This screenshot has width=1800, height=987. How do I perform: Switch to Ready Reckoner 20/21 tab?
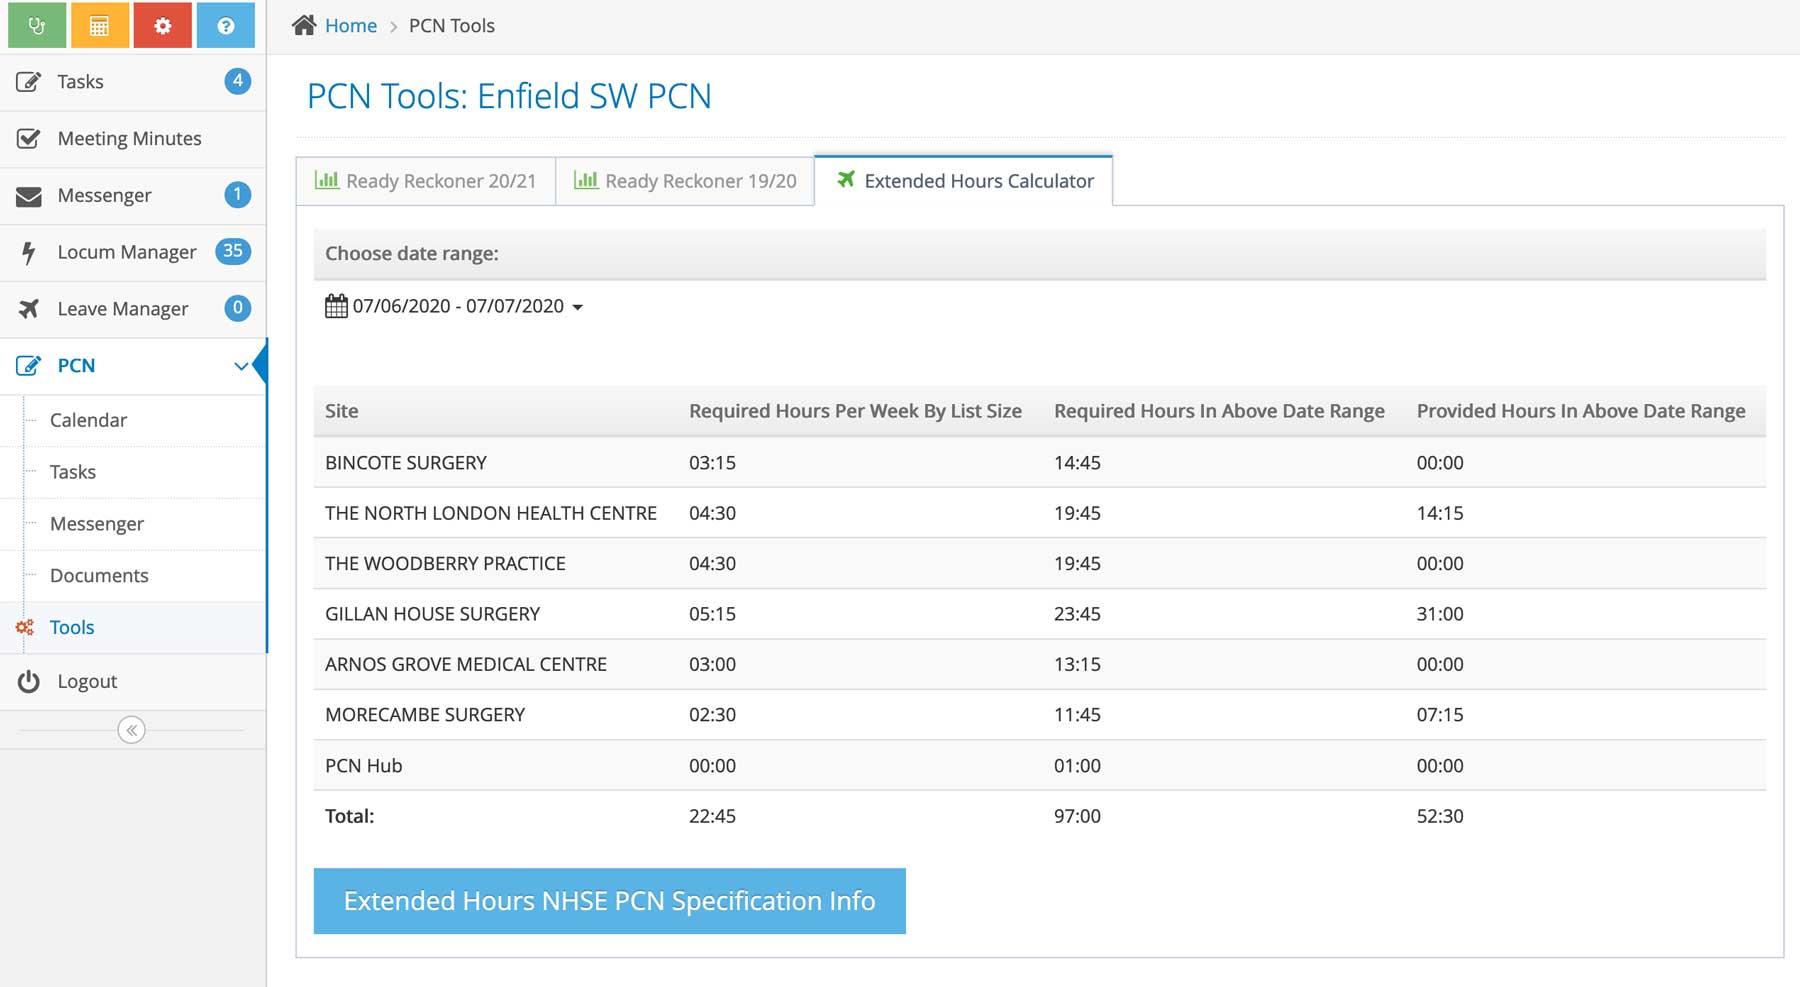[x=426, y=181]
